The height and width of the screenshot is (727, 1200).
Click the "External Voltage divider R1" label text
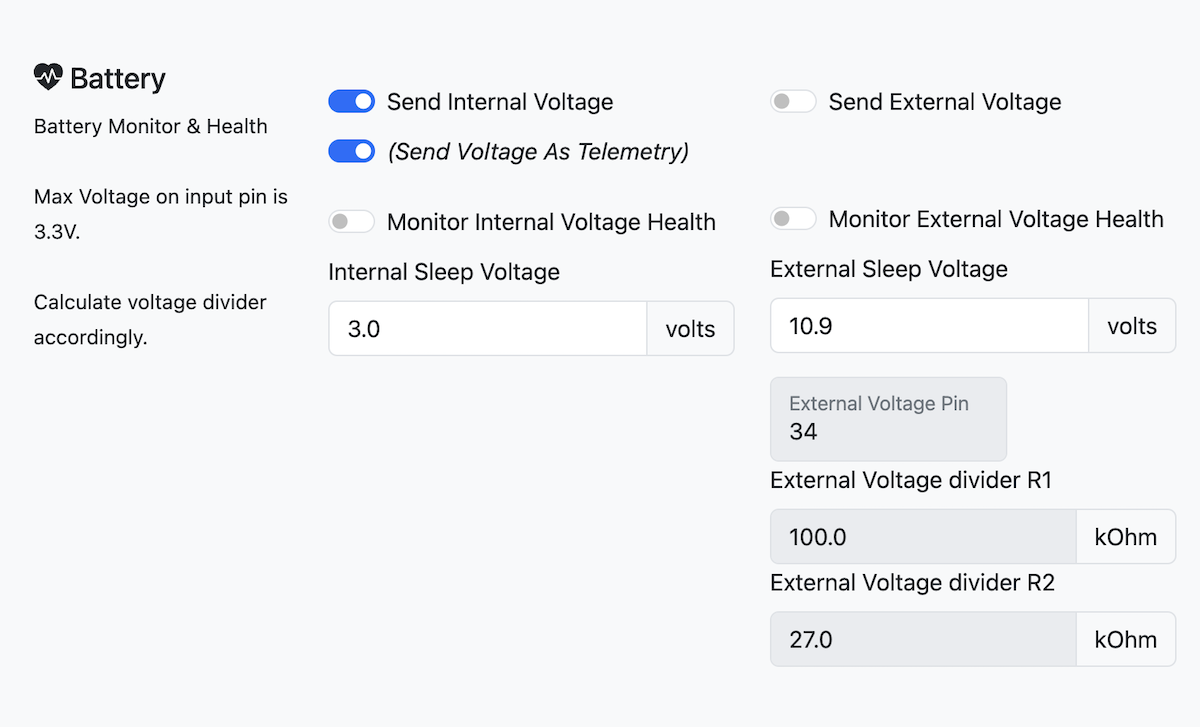911,480
